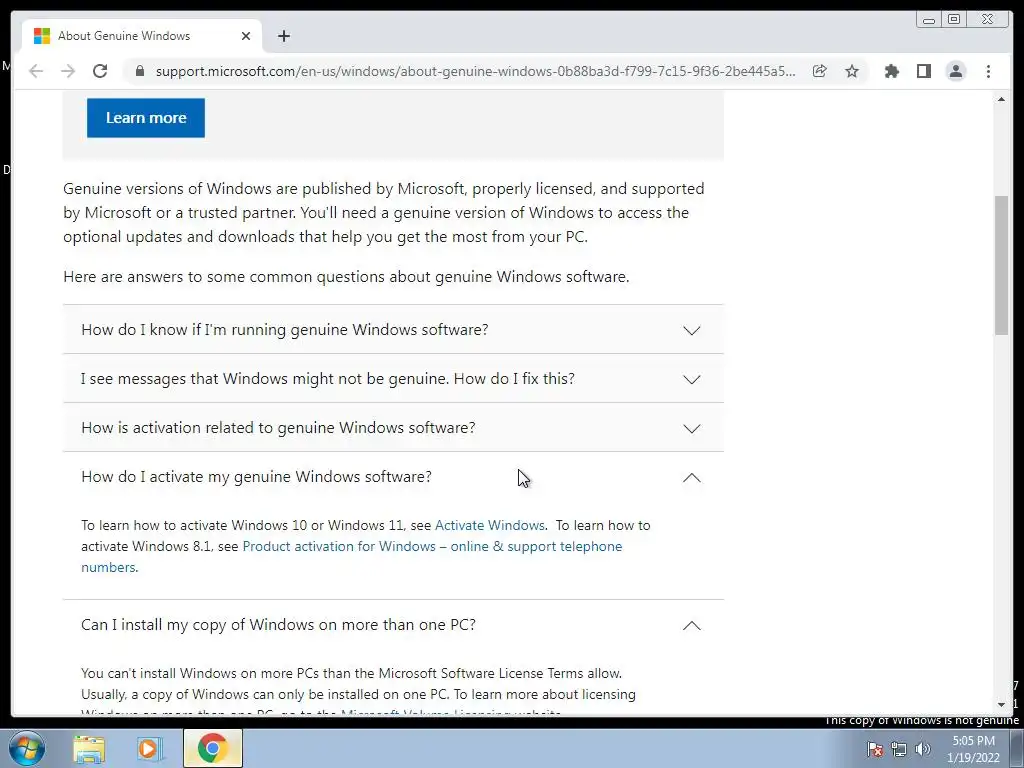Open the Chrome extensions puzzle icon
The width and height of the screenshot is (1024, 768).
pos(891,71)
